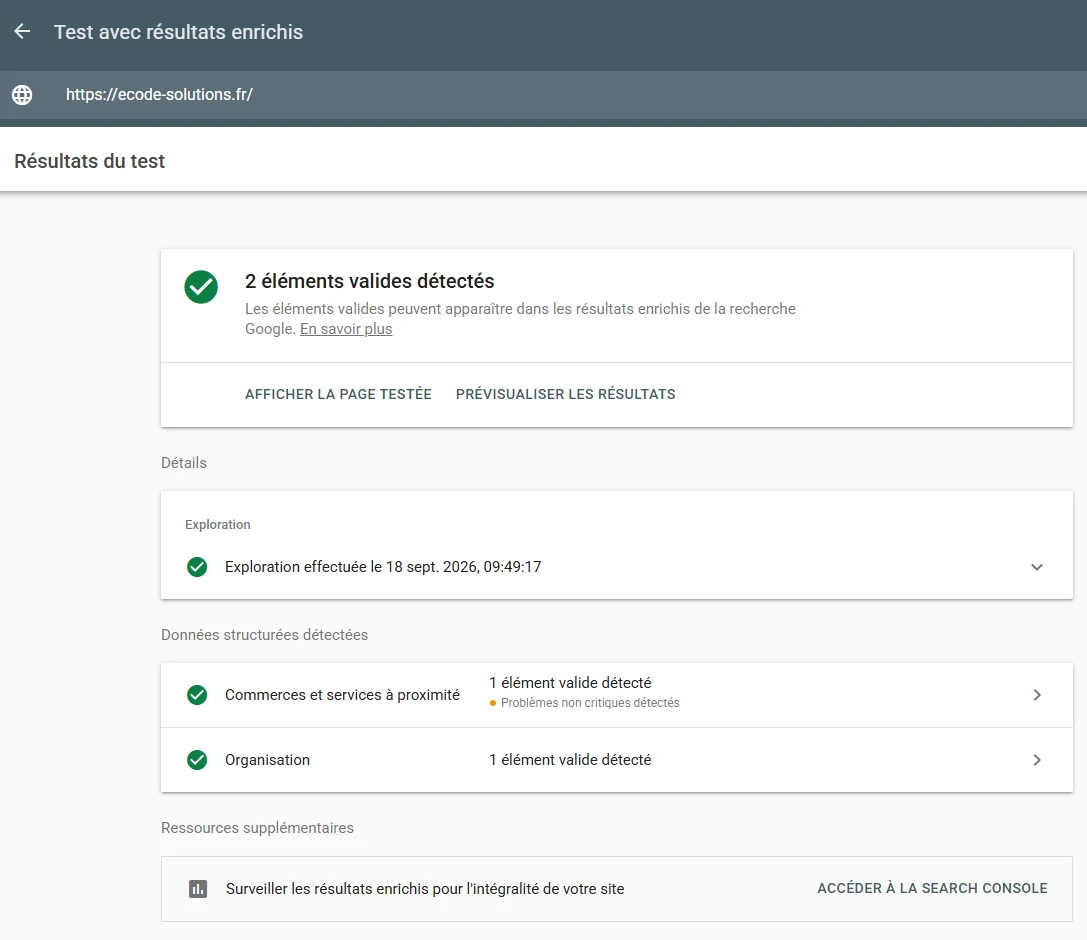Click the 'Détails' section label

(x=184, y=462)
